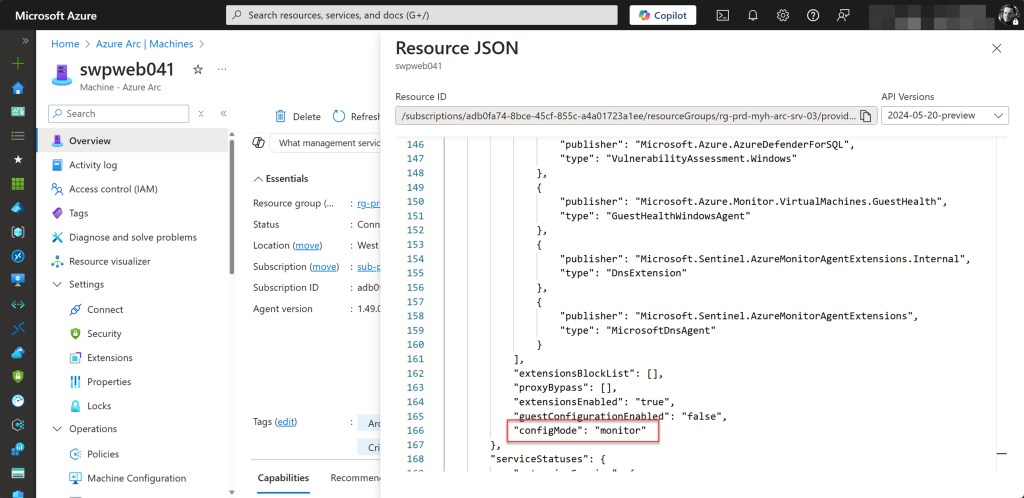
Task: Collapse the Settings menu group
Action: tap(56, 285)
